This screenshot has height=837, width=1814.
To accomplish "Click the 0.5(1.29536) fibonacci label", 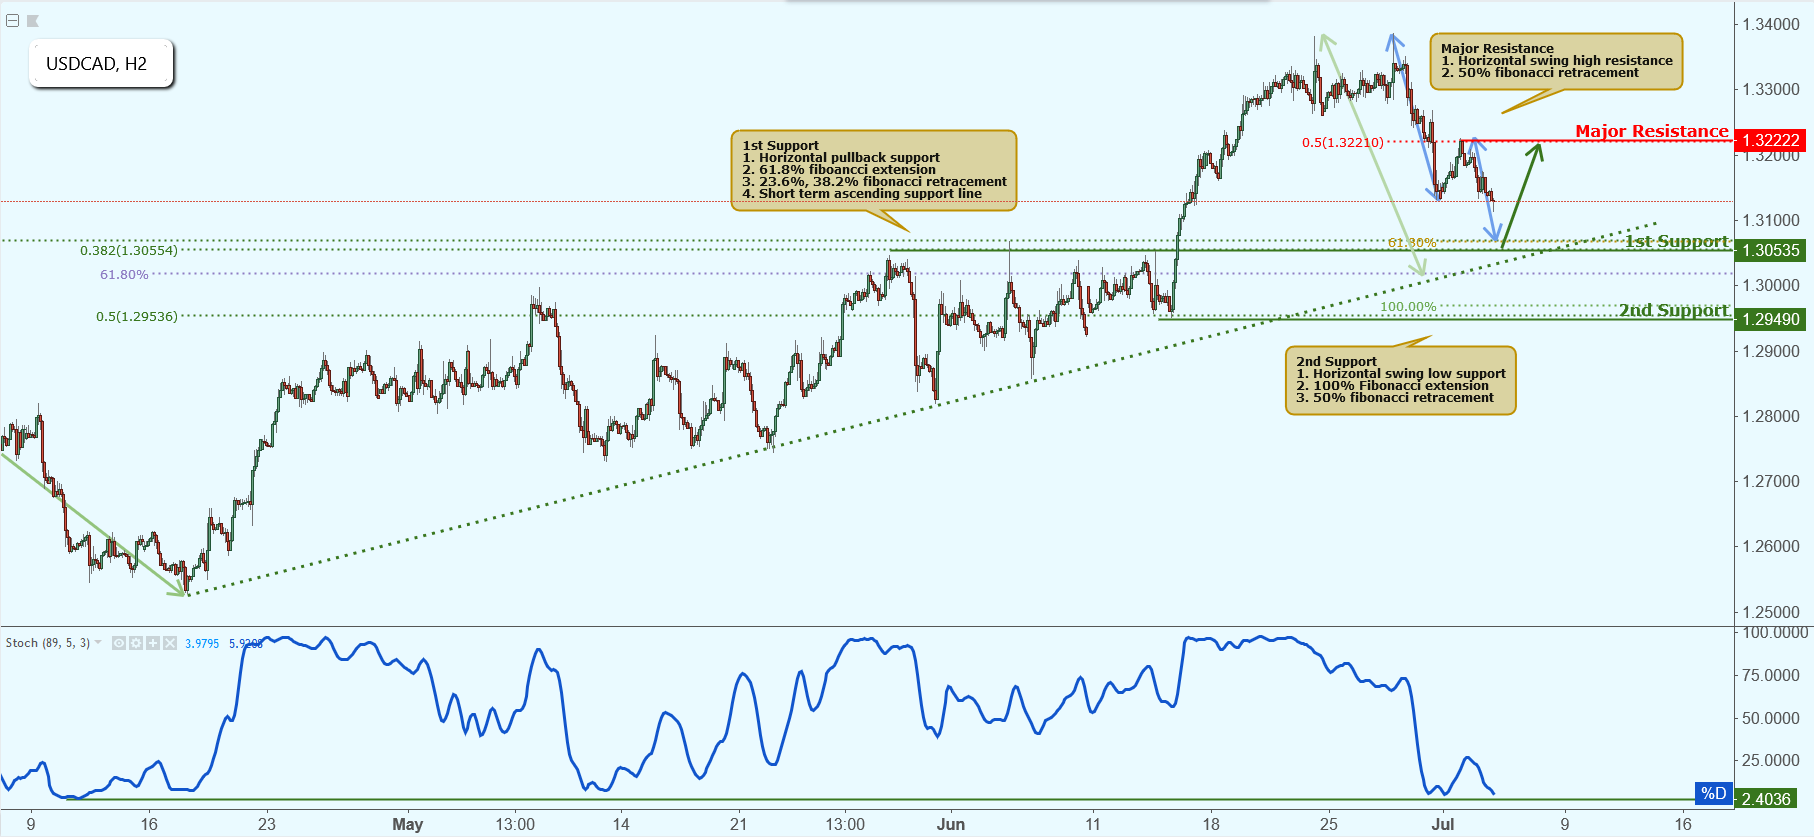I will click(x=137, y=317).
